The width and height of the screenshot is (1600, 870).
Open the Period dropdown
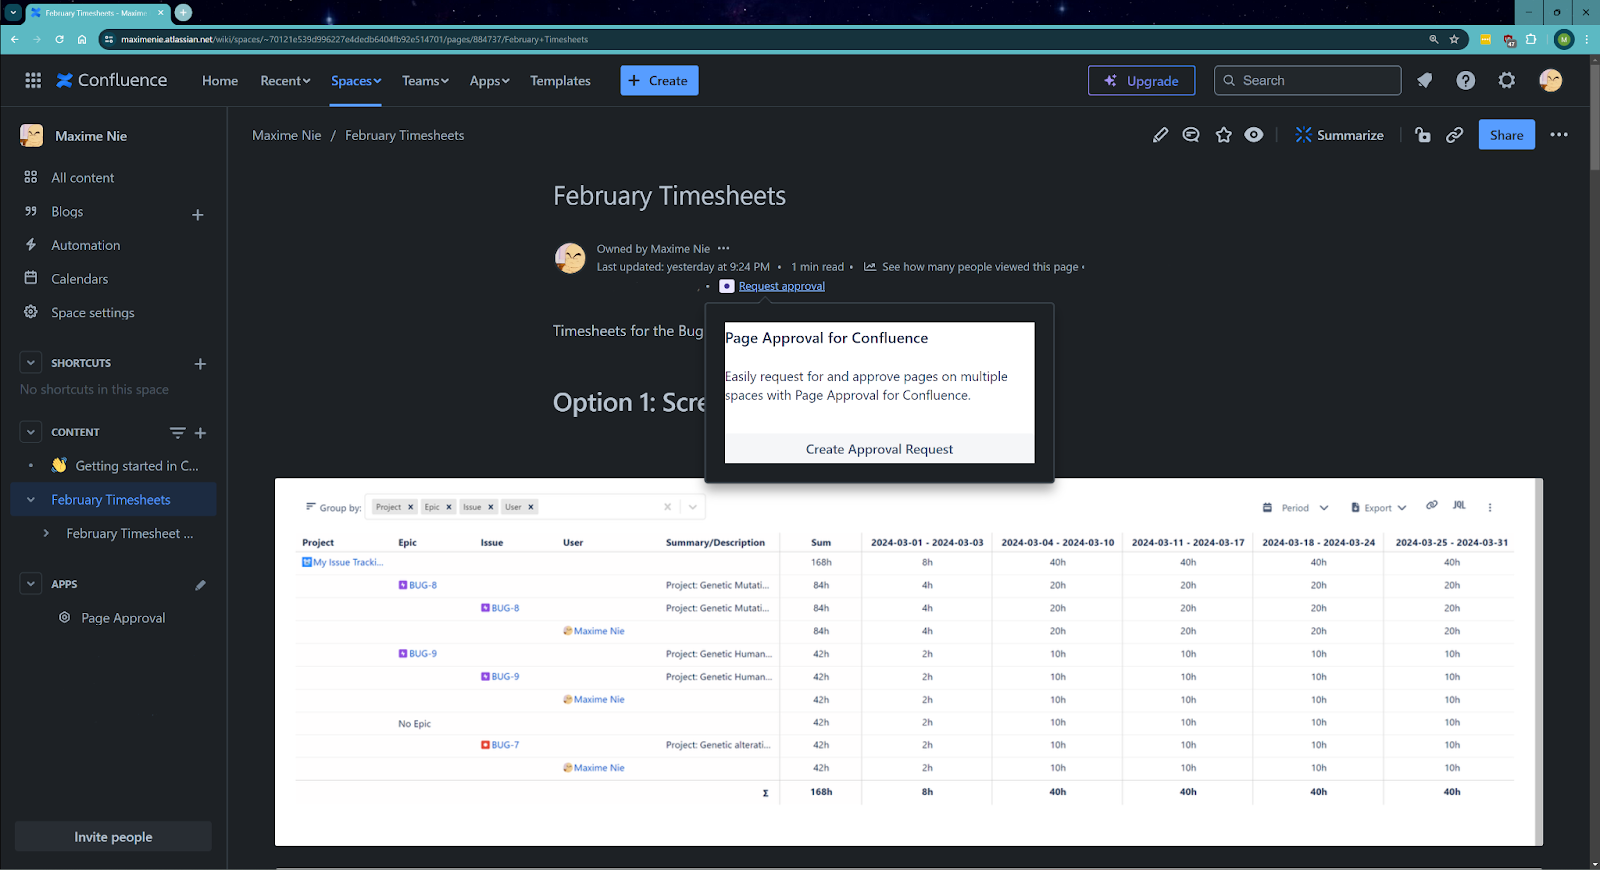coord(1296,508)
